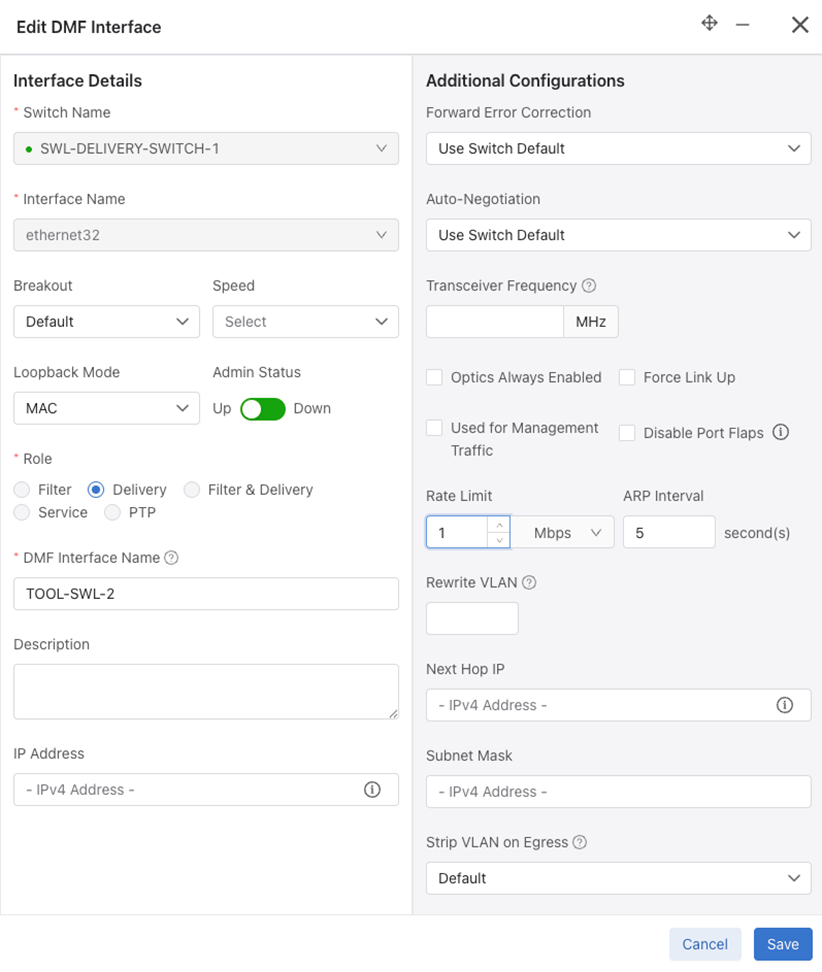Click the Description text area

pyautogui.click(x=206, y=692)
